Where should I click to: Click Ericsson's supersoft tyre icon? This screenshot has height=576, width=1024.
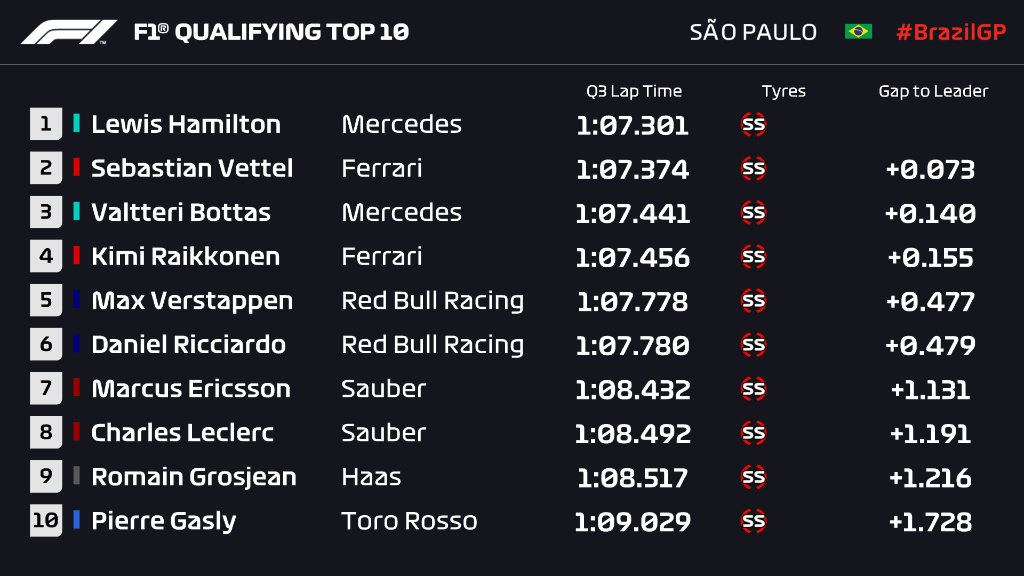[754, 389]
